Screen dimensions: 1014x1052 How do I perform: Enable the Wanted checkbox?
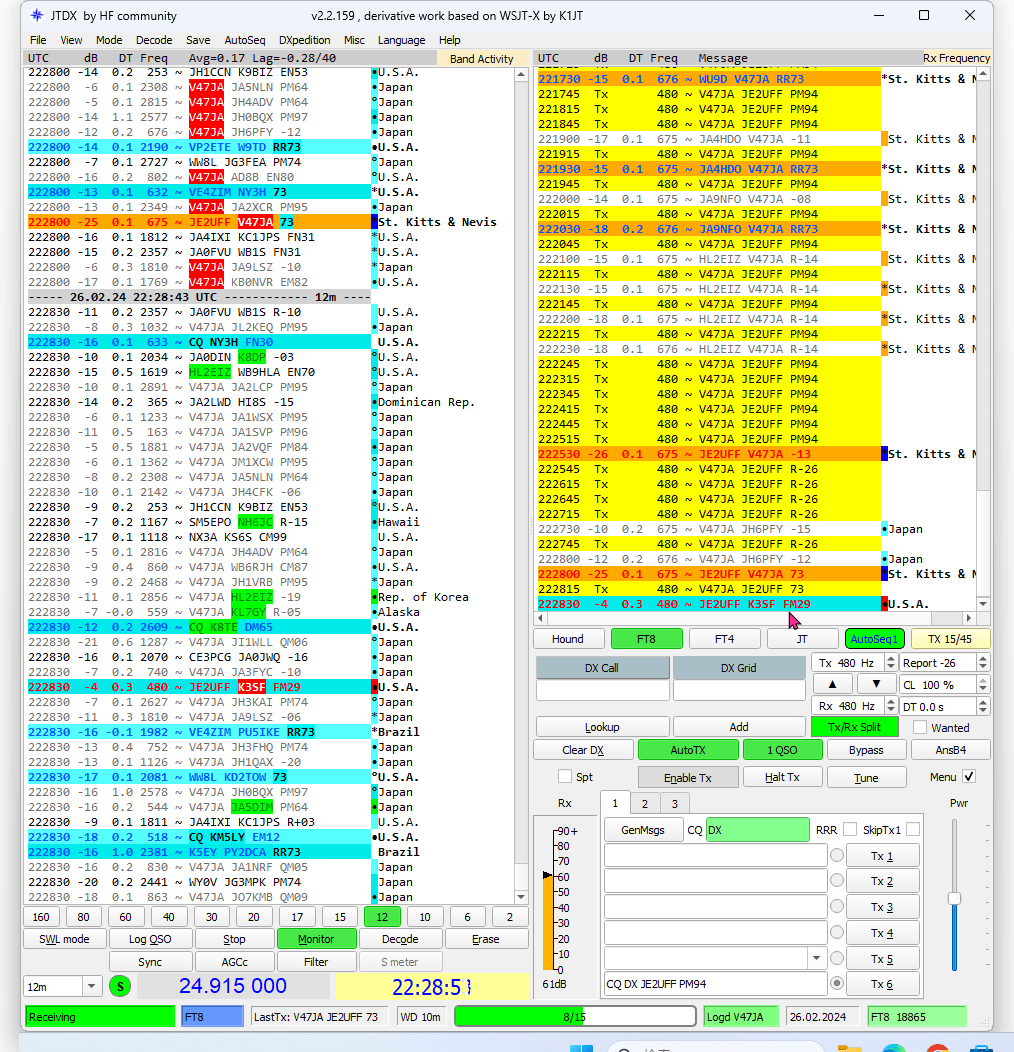pyautogui.click(x=920, y=727)
